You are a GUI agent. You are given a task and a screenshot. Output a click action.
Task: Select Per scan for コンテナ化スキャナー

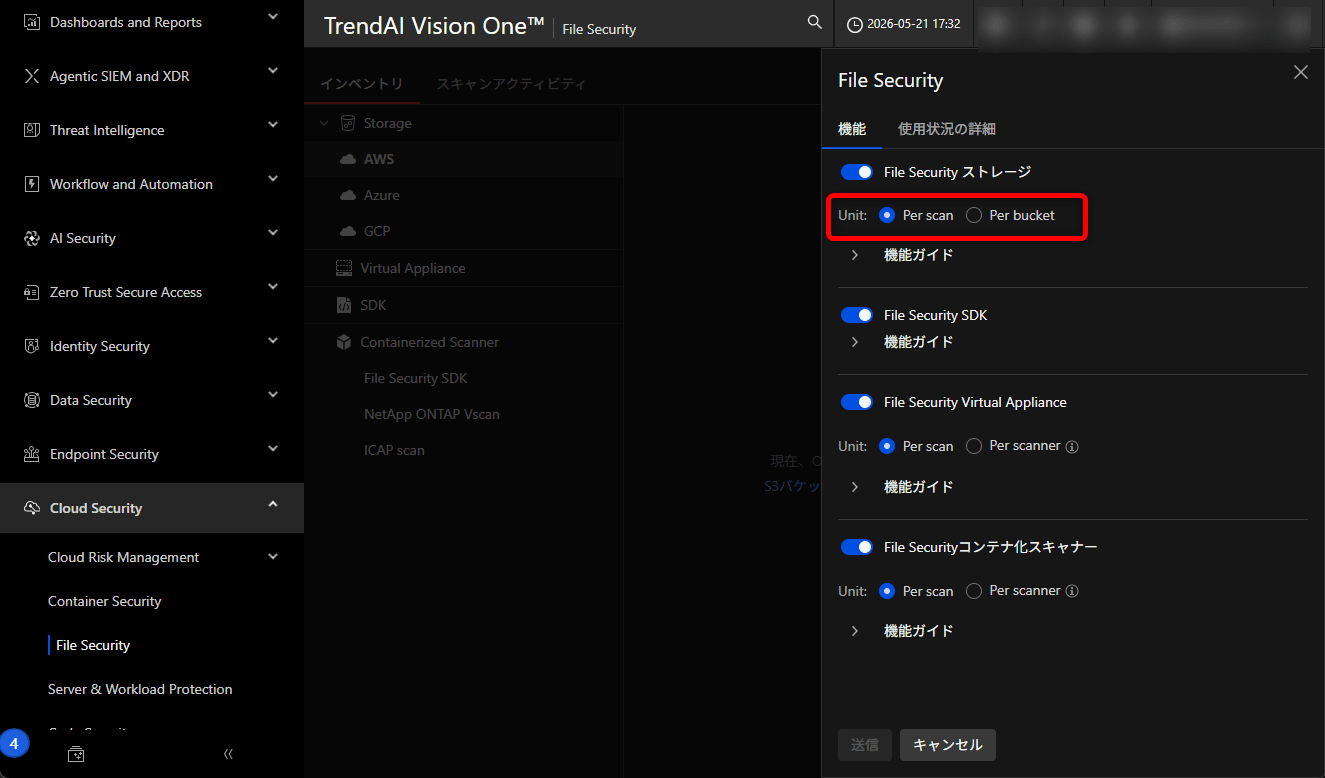[x=886, y=591]
